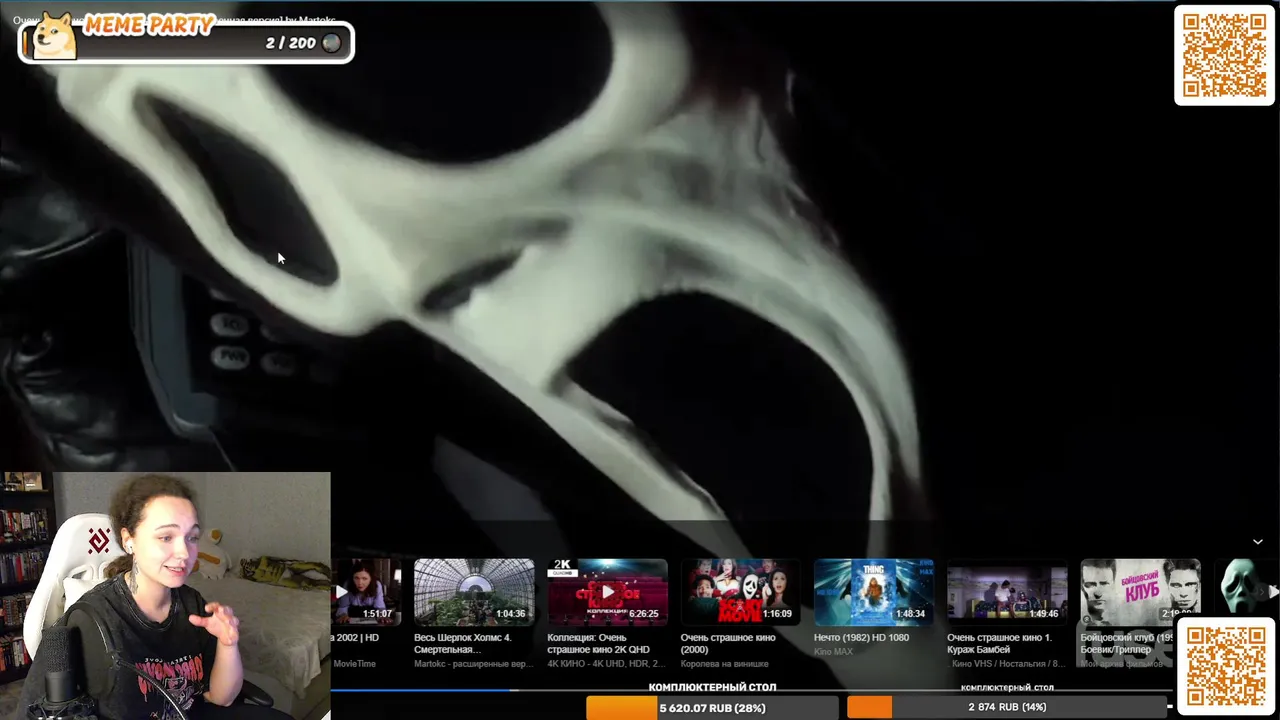Click title 'Очень страшное кино 1. Кураж Бамбей'

coord(999,643)
